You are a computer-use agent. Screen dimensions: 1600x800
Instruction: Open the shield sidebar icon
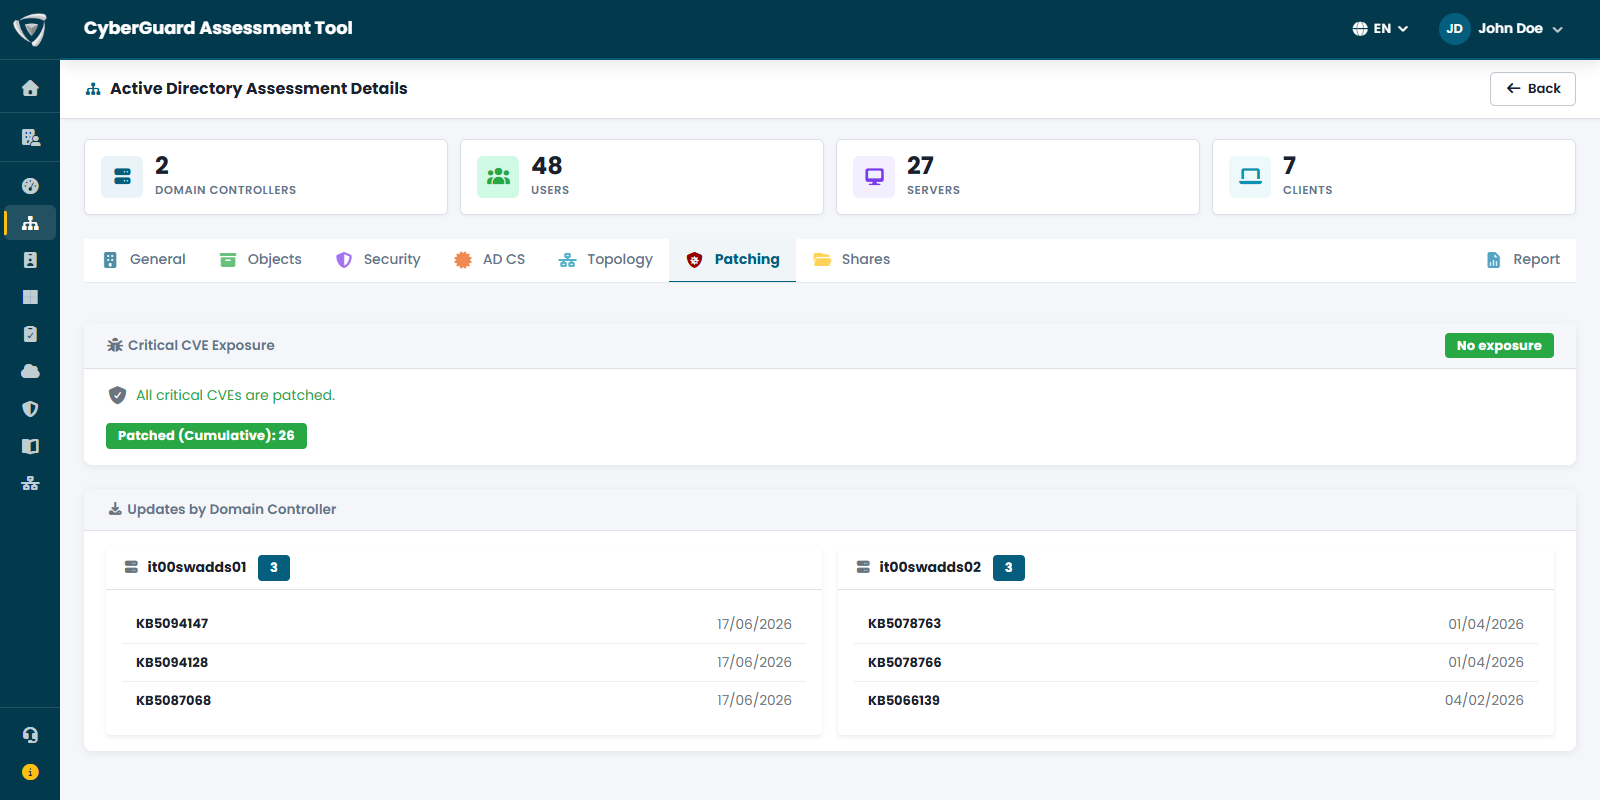[x=30, y=409]
